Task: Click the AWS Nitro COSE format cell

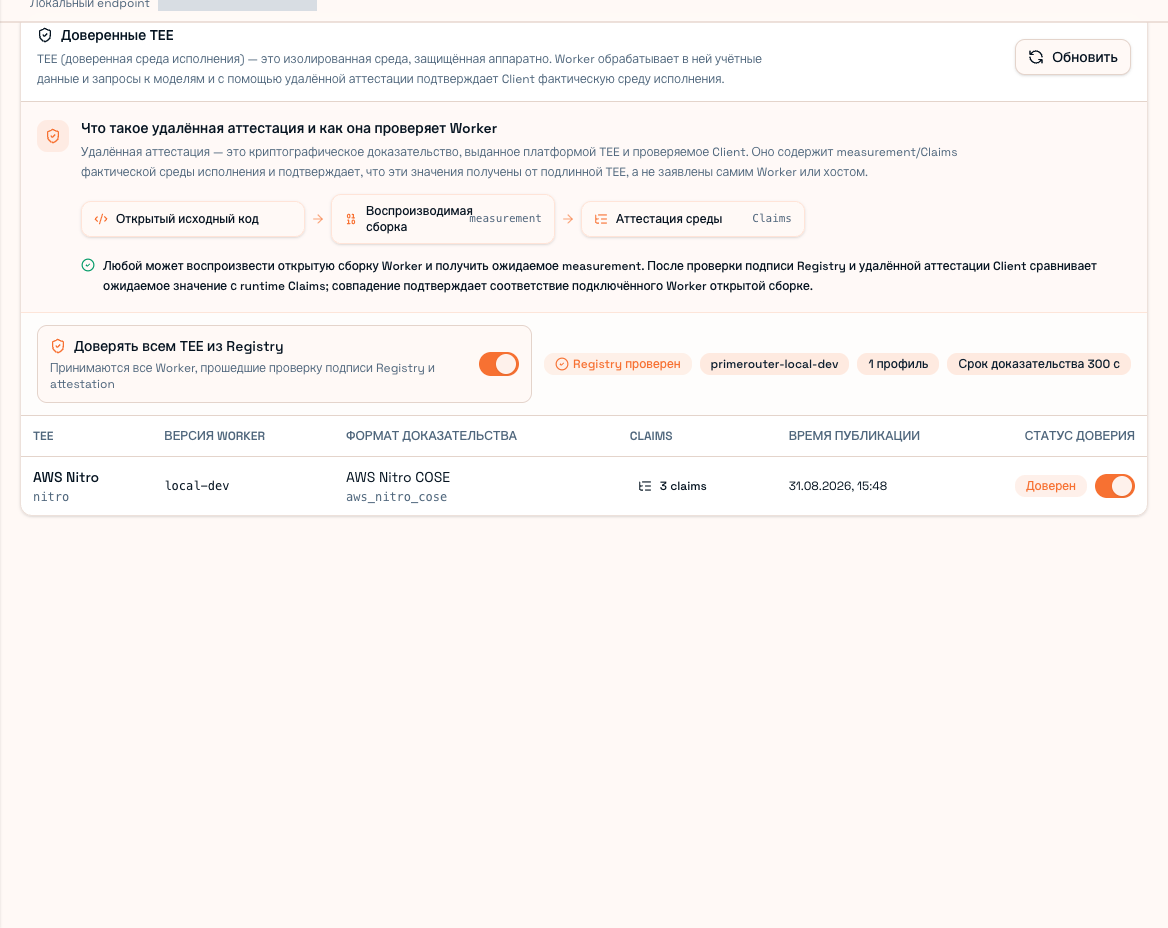Action: click(398, 477)
